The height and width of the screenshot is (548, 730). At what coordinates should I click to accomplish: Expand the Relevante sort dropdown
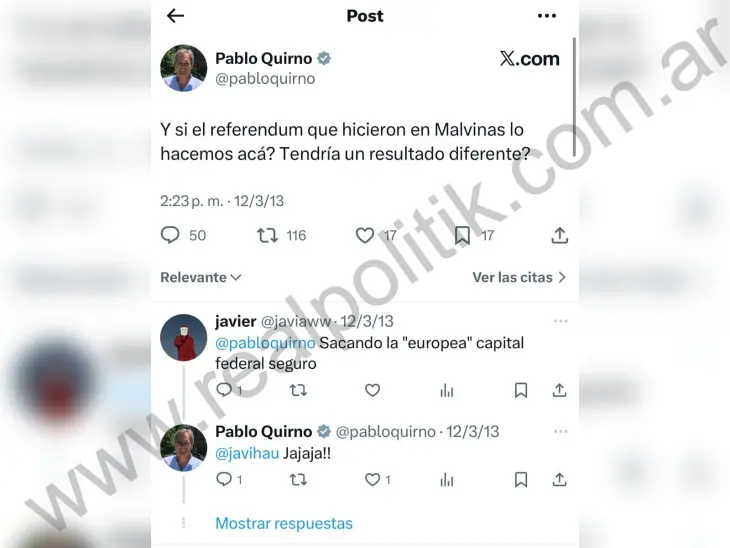(x=201, y=277)
